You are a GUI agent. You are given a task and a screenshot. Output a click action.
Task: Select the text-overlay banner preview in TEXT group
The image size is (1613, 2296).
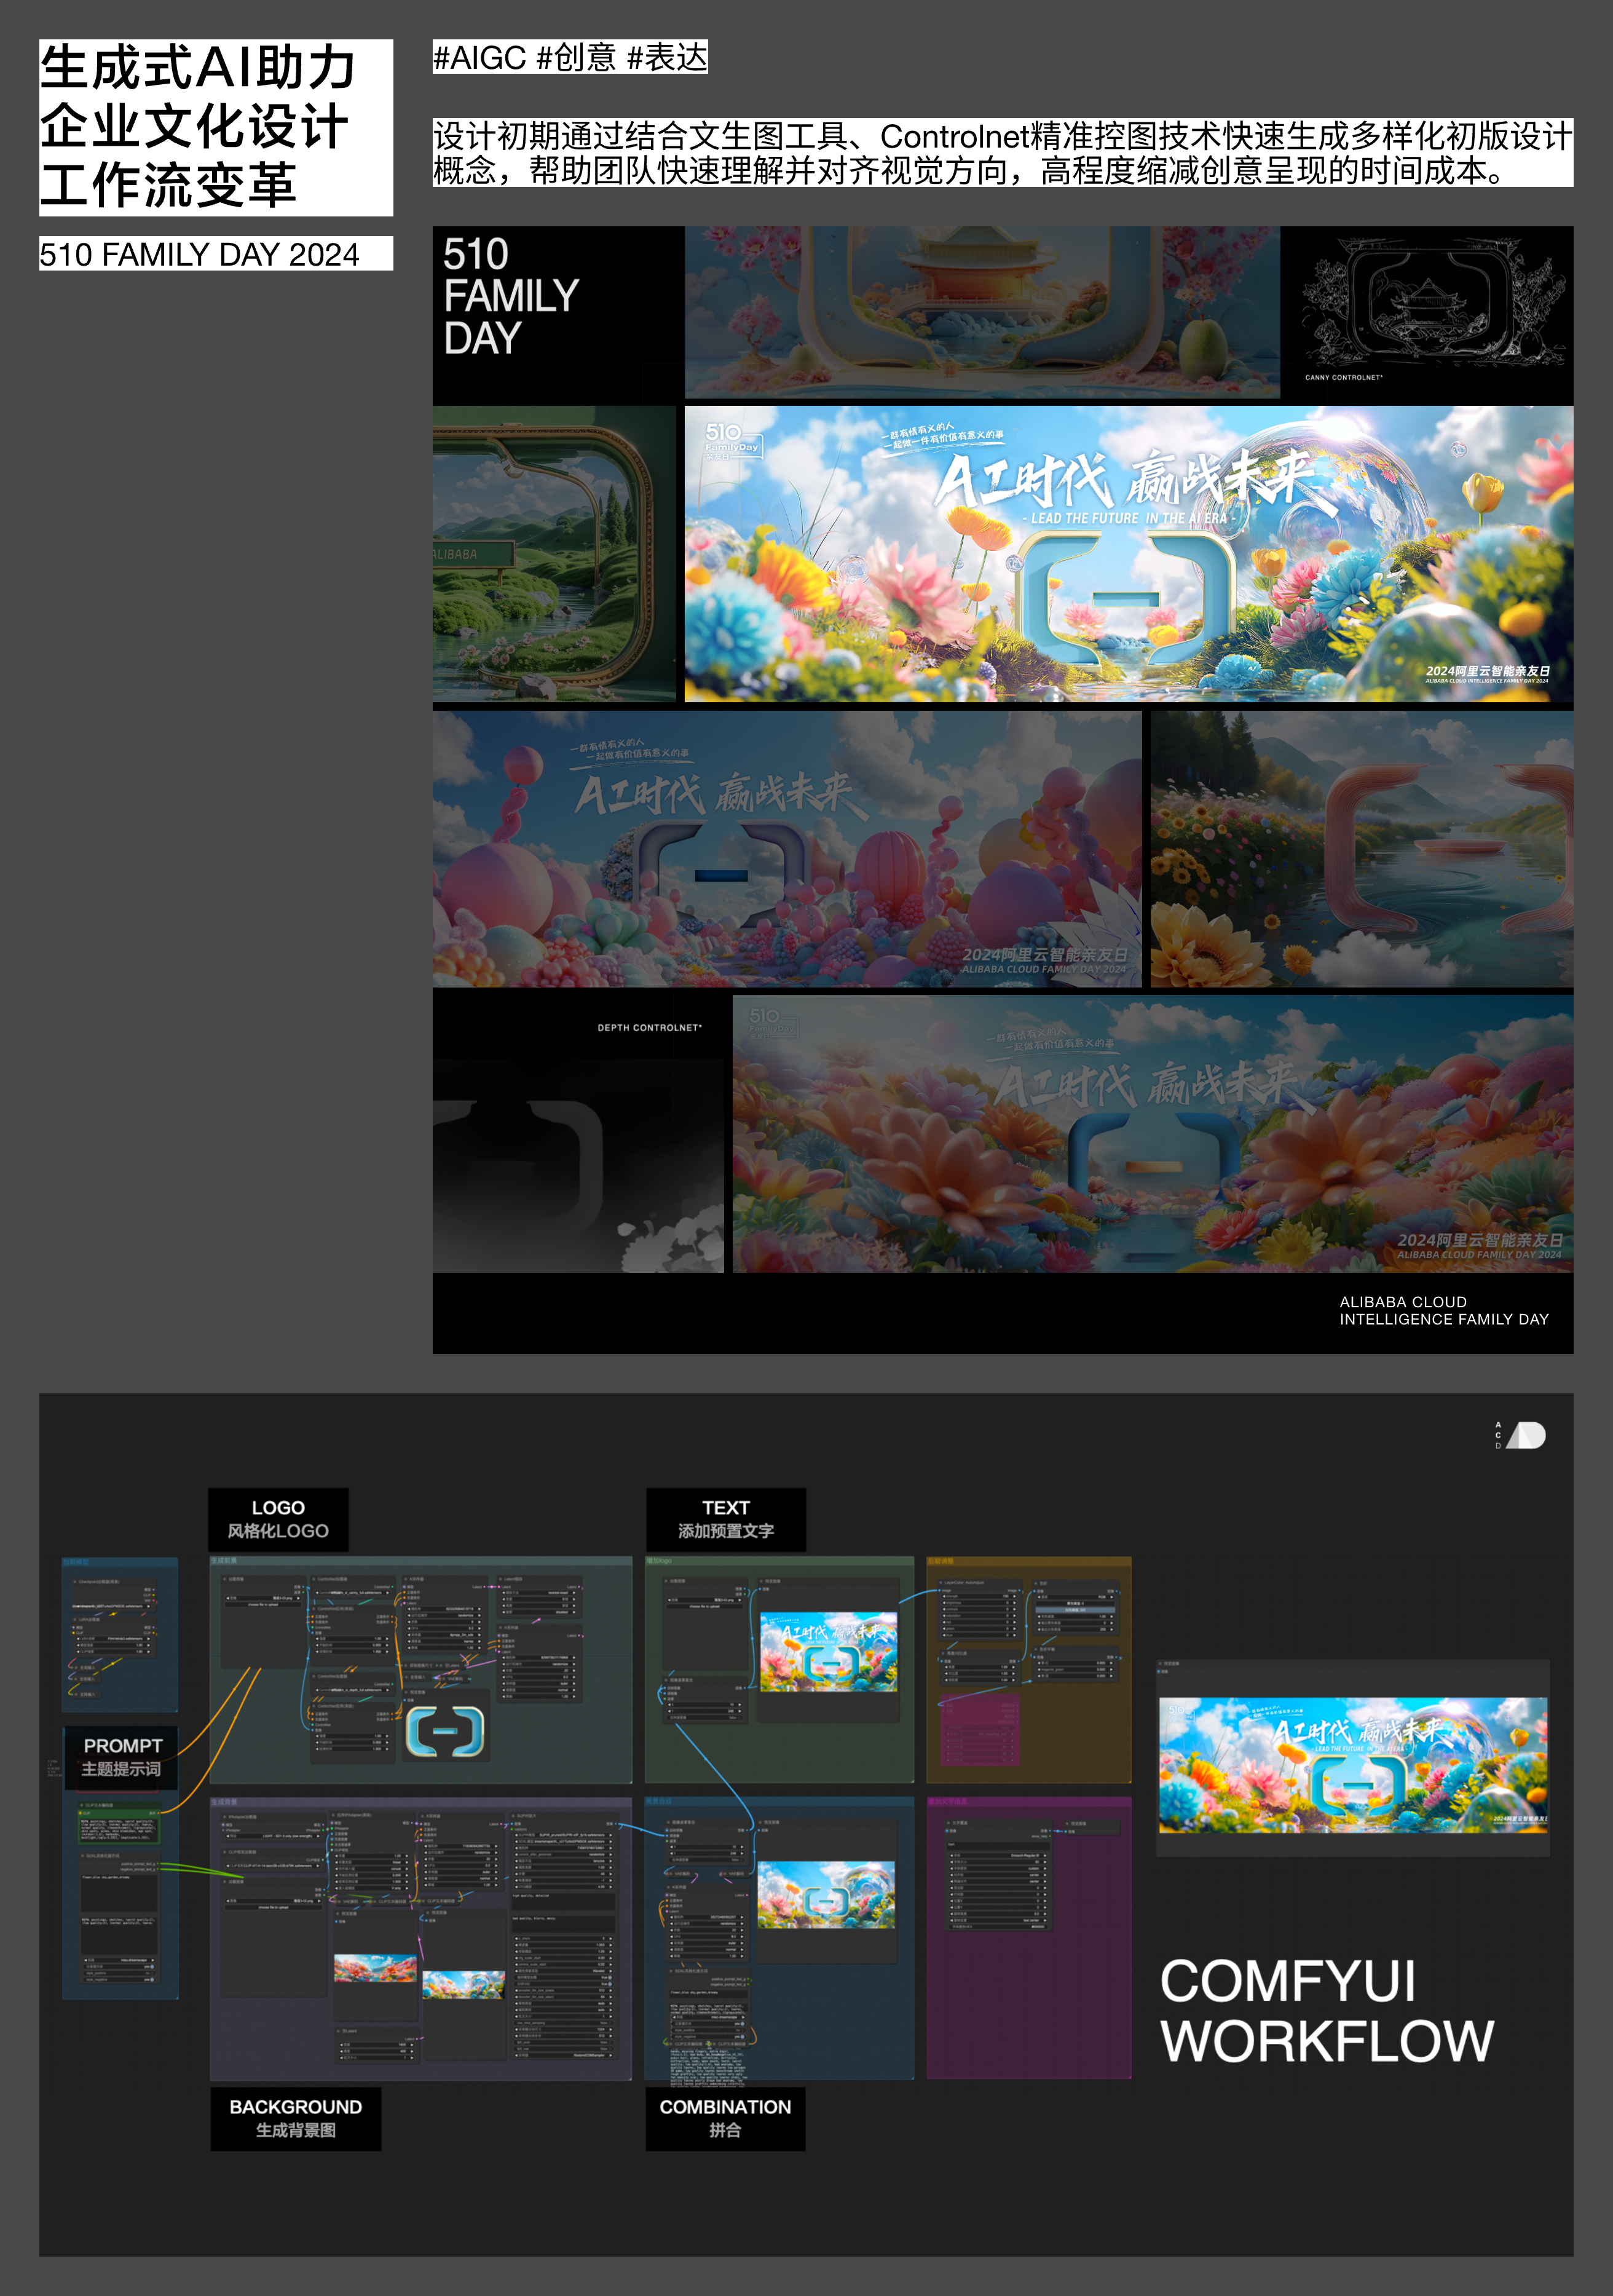(829, 1652)
